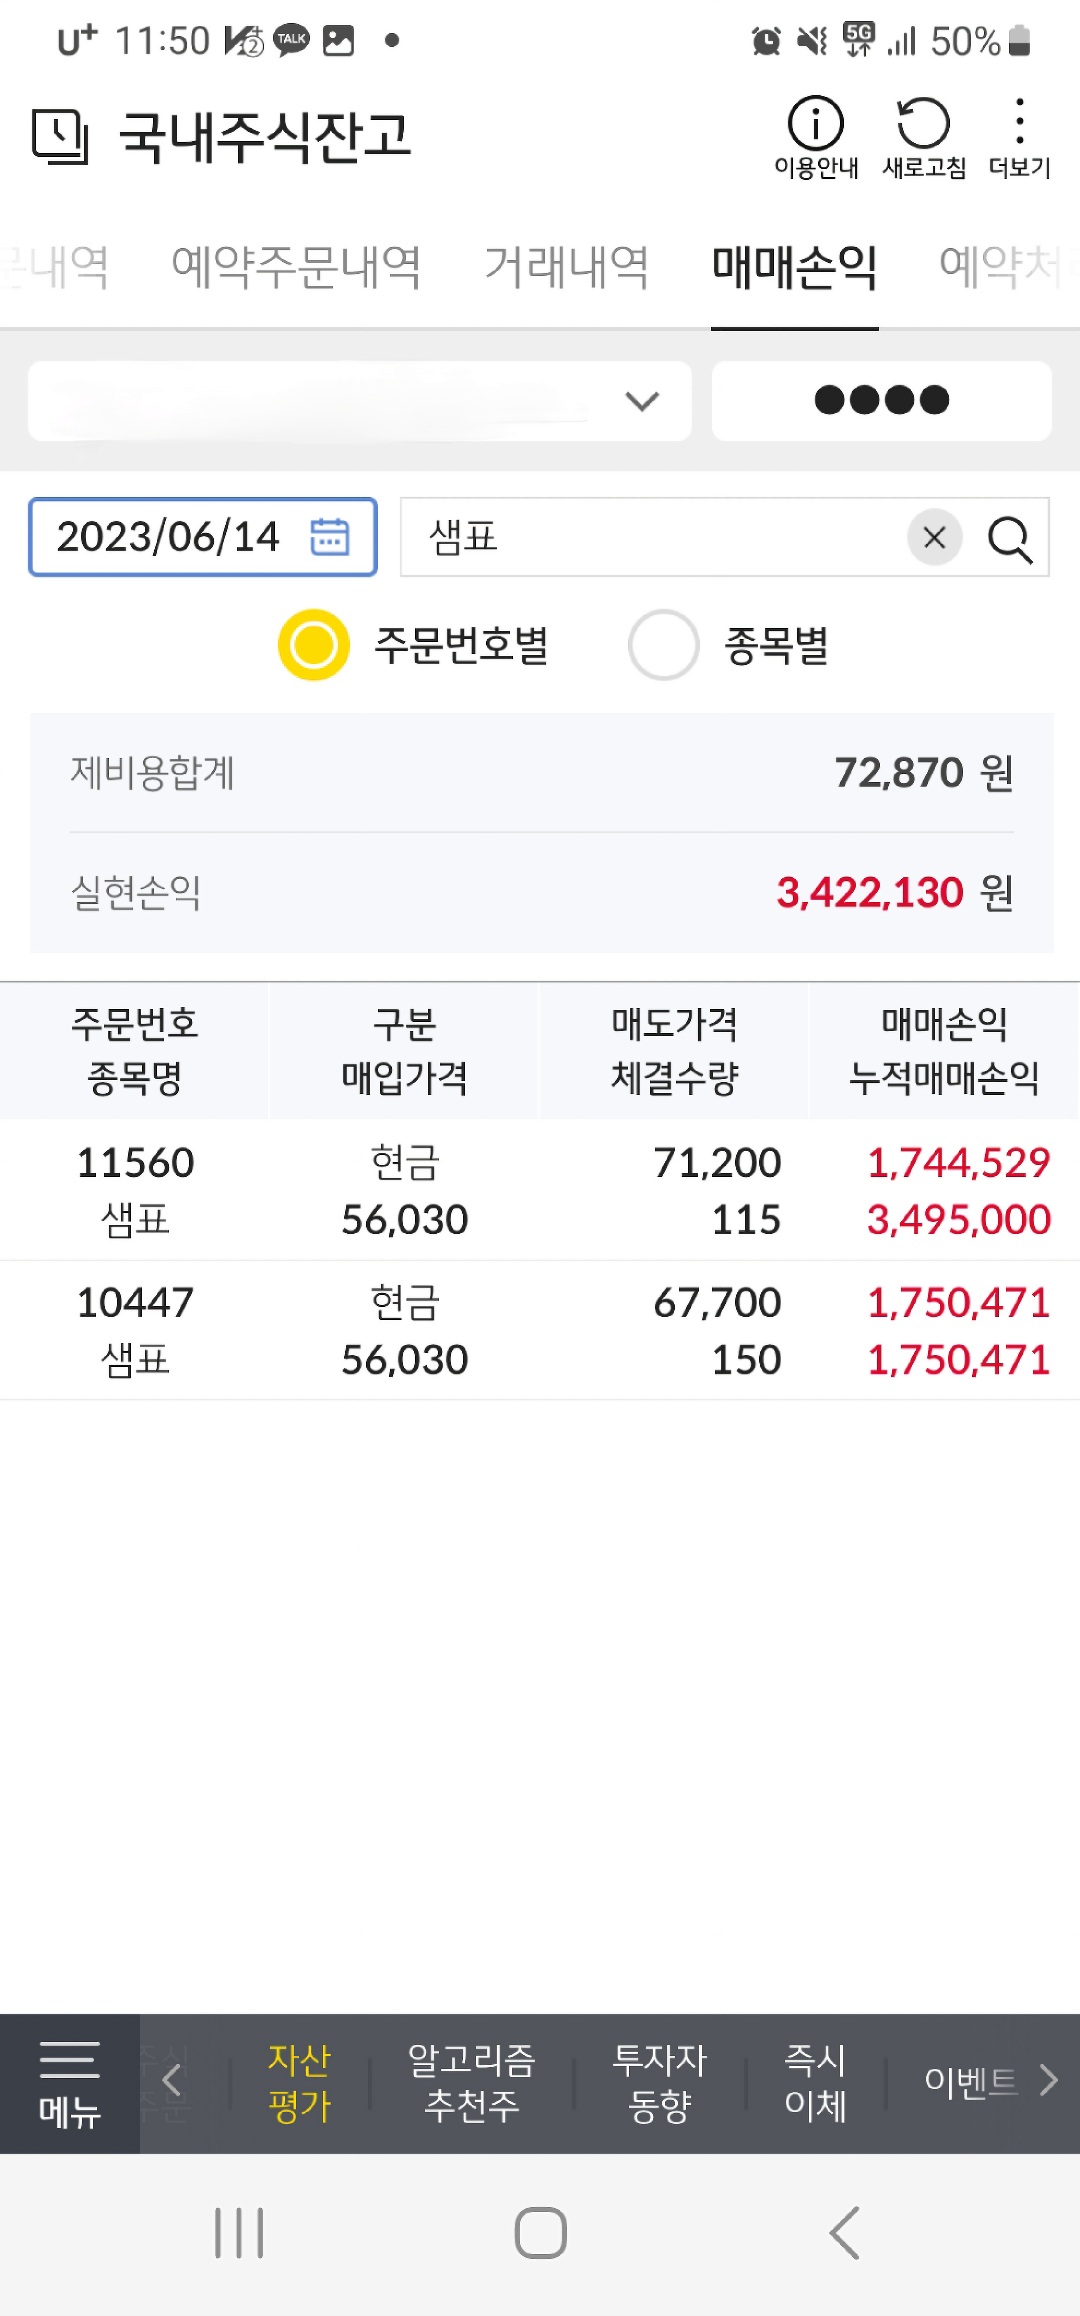Switch to the 거래내역 tab
The height and width of the screenshot is (2316, 1080).
(566, 267)
